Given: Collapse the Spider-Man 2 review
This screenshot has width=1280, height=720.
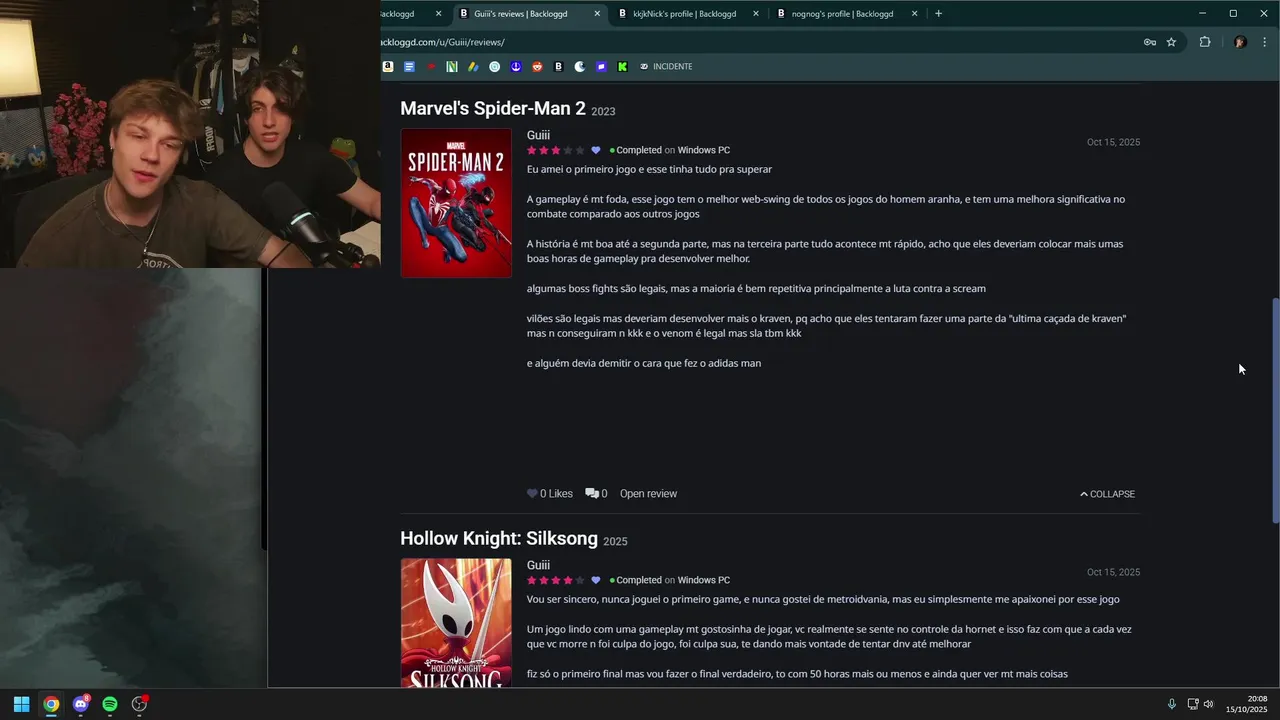Looking at the screenshot, I should coord(1107,494).
